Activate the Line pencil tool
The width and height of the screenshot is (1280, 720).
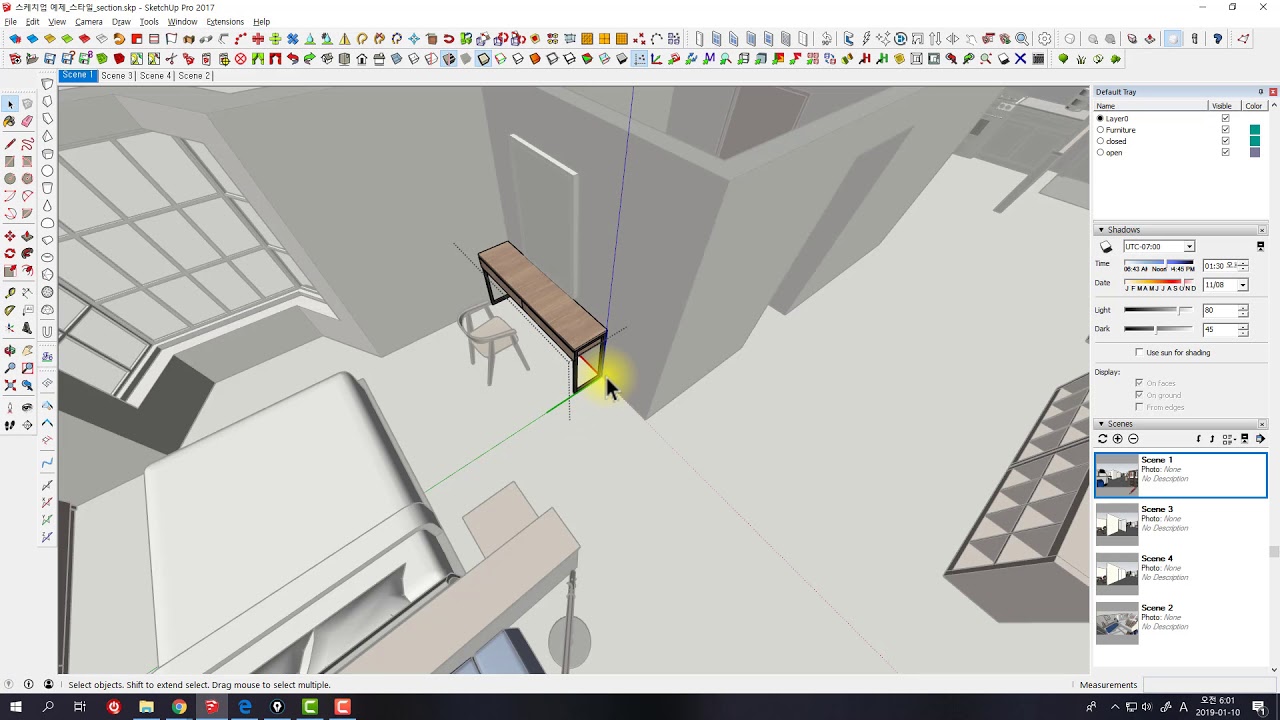(x=10, y=143)
